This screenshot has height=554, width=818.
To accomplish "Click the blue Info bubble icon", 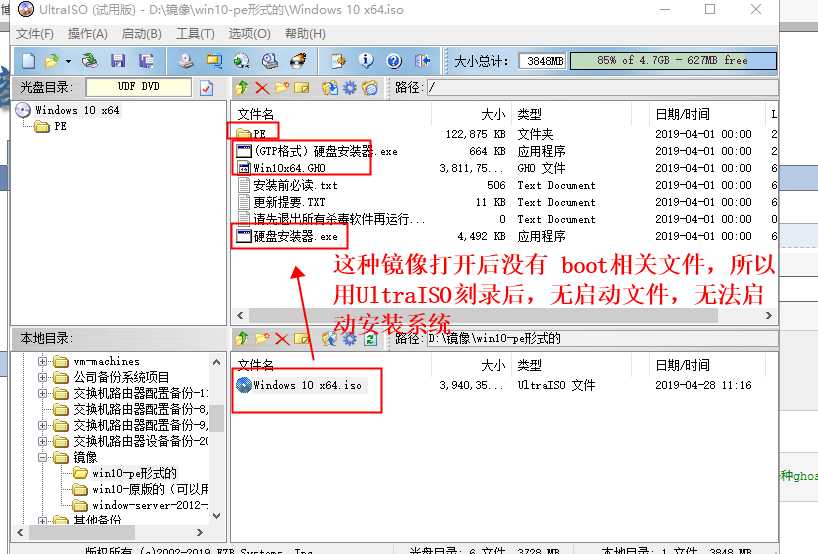I will coord(367,61).
